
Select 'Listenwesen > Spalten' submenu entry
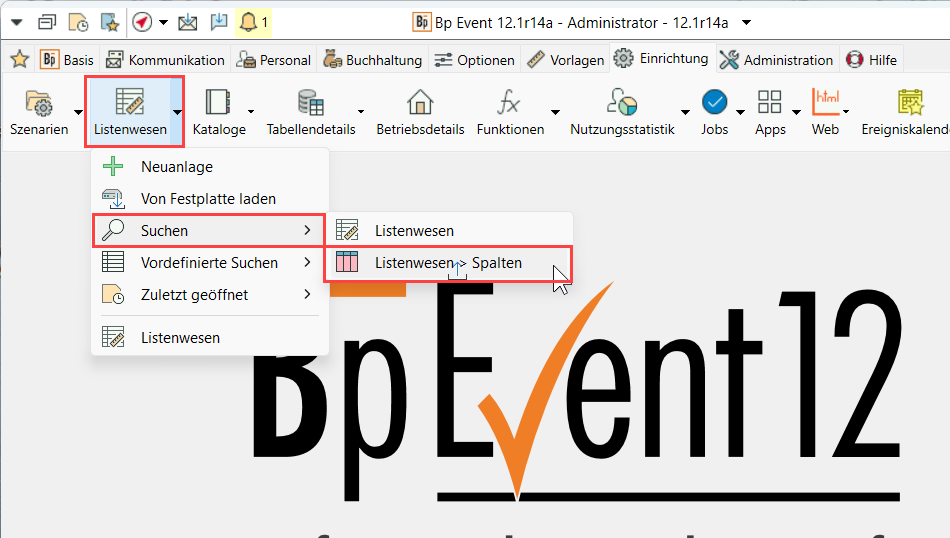(x=448, y=263)
